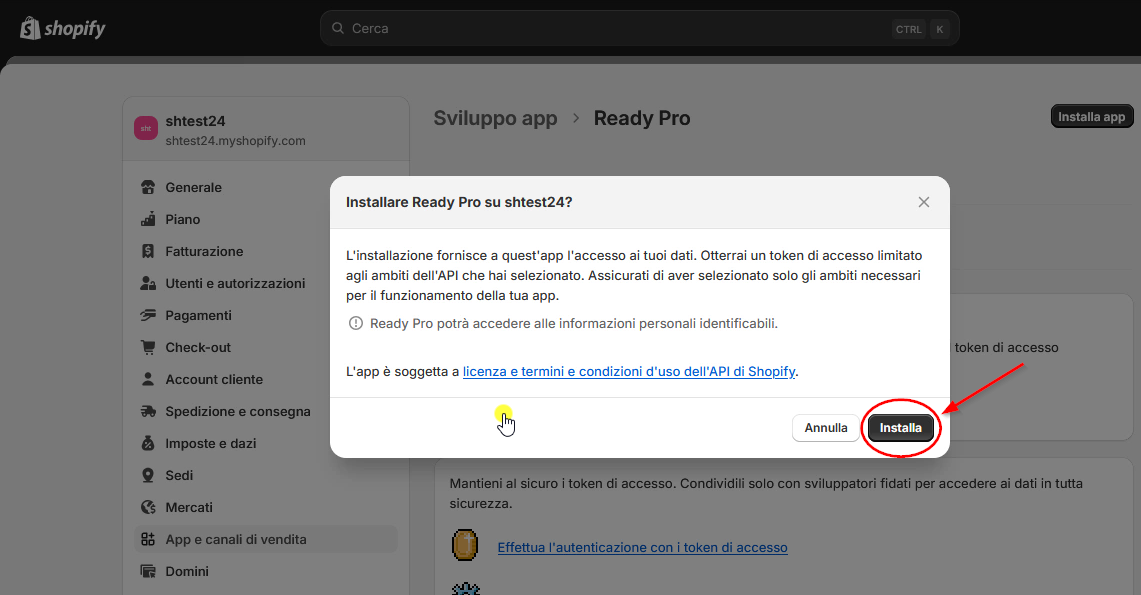Image resolution: width=1141 pixels, height=595 pixels.
Task: Click the info icon next to Ready Pro warning
Action: (356, 323)
